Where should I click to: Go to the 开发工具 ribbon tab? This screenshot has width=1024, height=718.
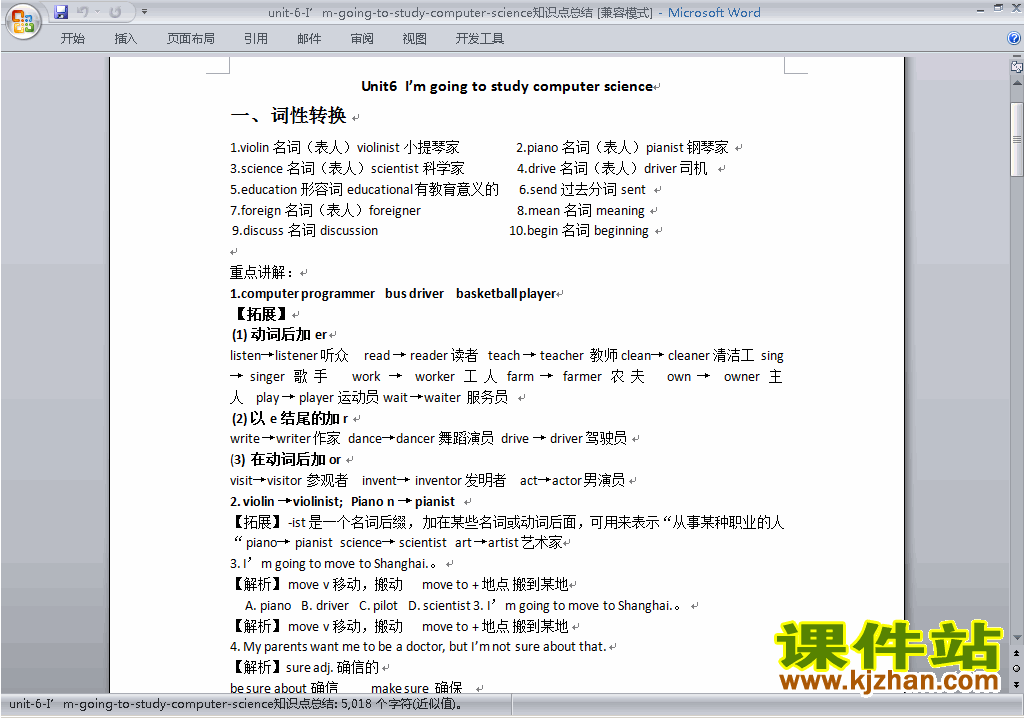[479, 39]
